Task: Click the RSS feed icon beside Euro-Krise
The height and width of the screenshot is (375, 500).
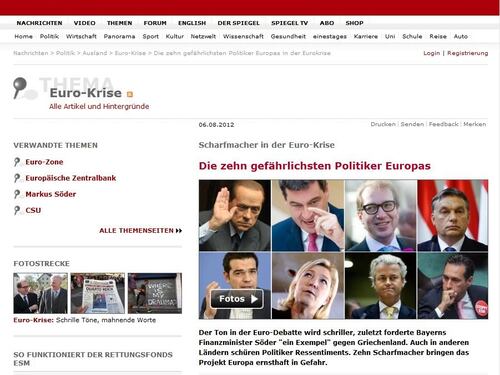Action: click(130, 94)
